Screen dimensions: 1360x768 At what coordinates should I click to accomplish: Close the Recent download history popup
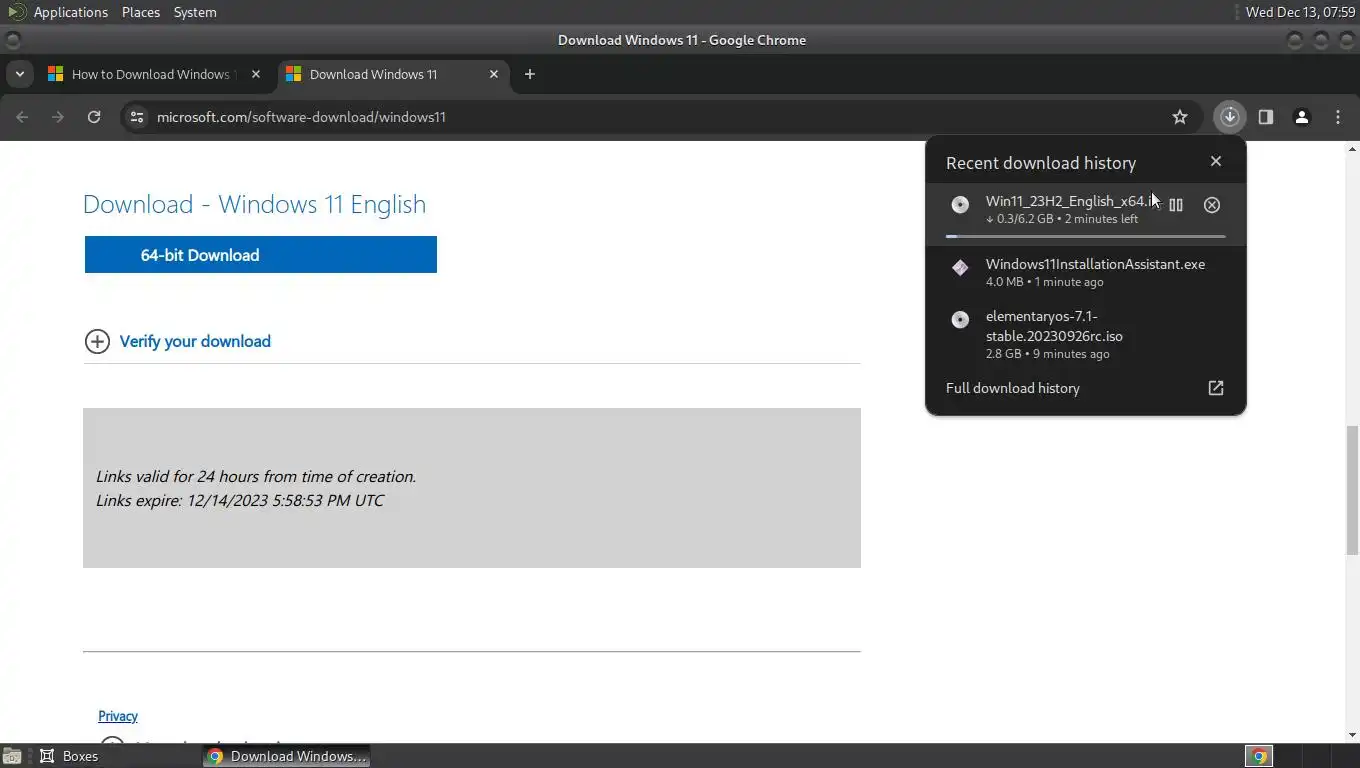click(1216, 161)
